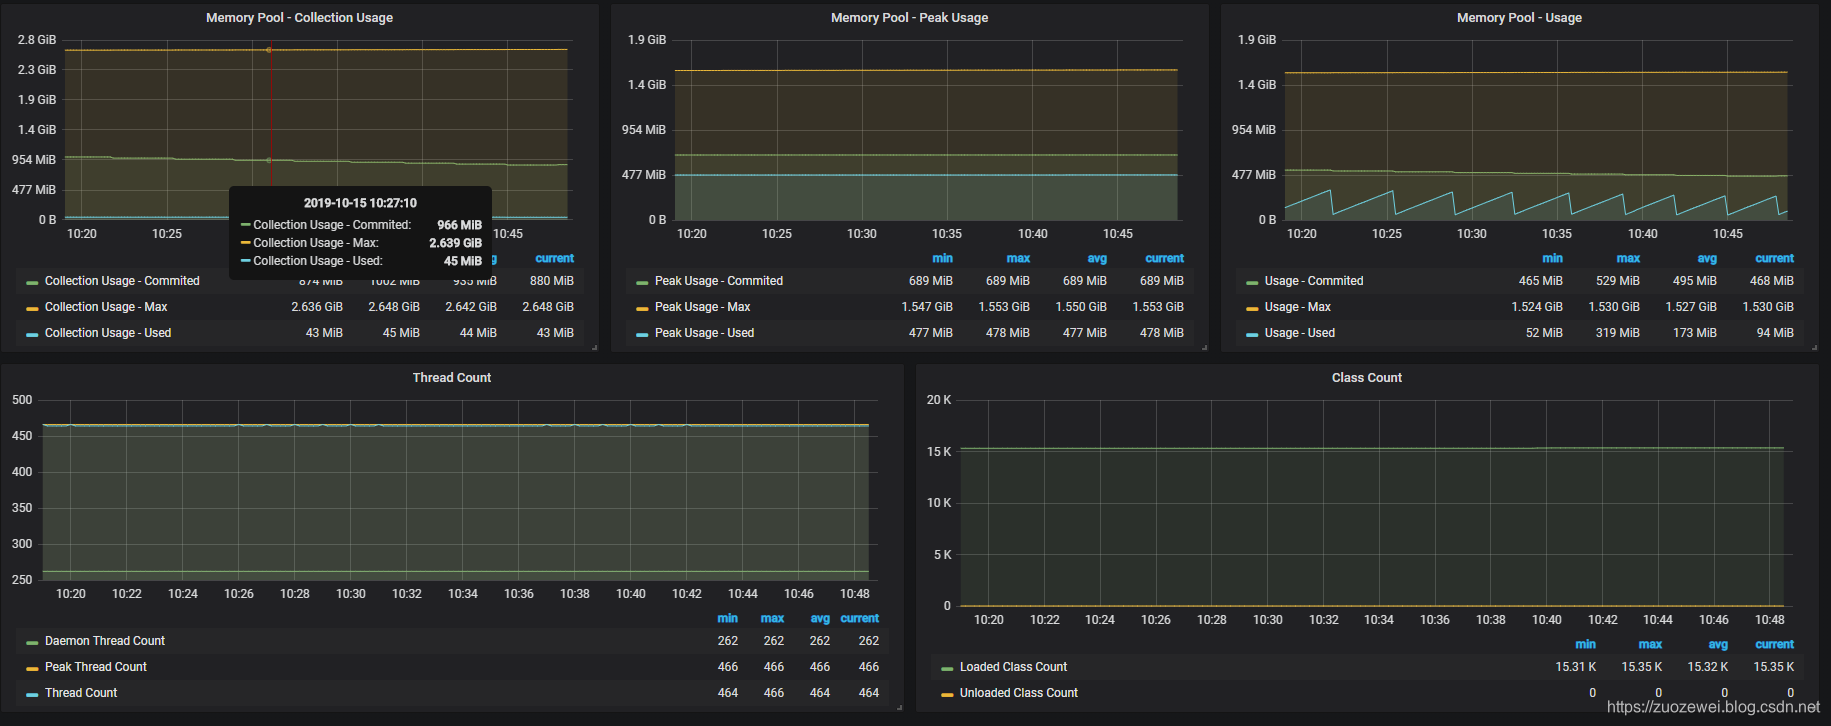This screenshot has height=726, width=1831.
Task: Sort Peak Usage legend by avg column
Action: pyautogui.click(x=1097, y=258)
